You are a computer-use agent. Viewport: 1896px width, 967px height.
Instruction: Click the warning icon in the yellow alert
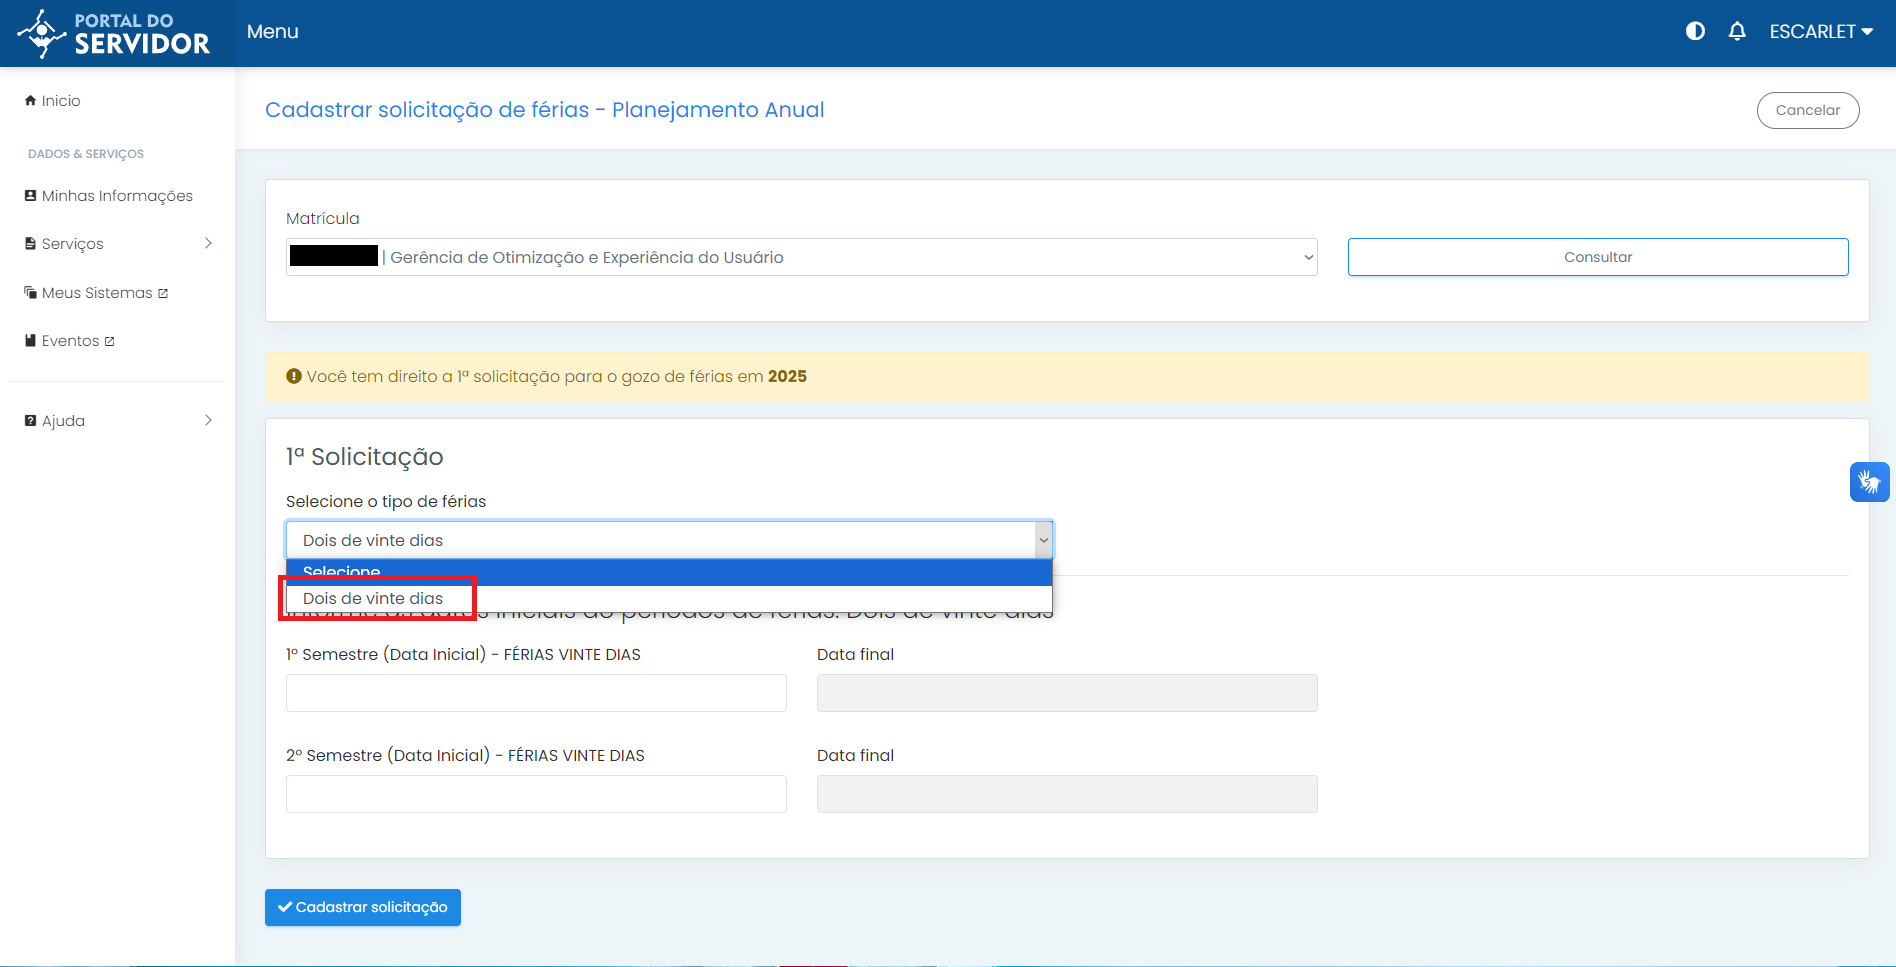pyautogui.click(x=294, y=377)
